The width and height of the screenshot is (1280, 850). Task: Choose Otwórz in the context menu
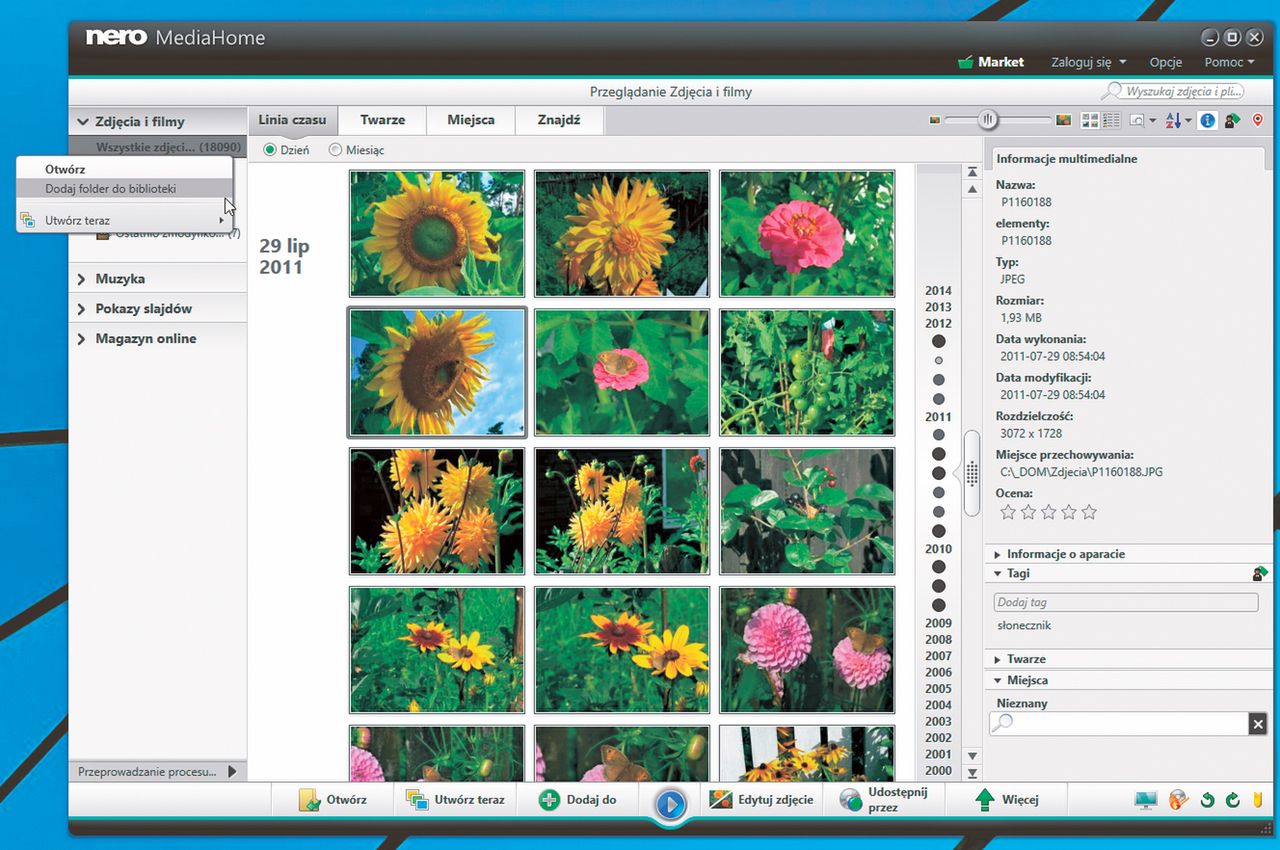click(x=125, y=170)
